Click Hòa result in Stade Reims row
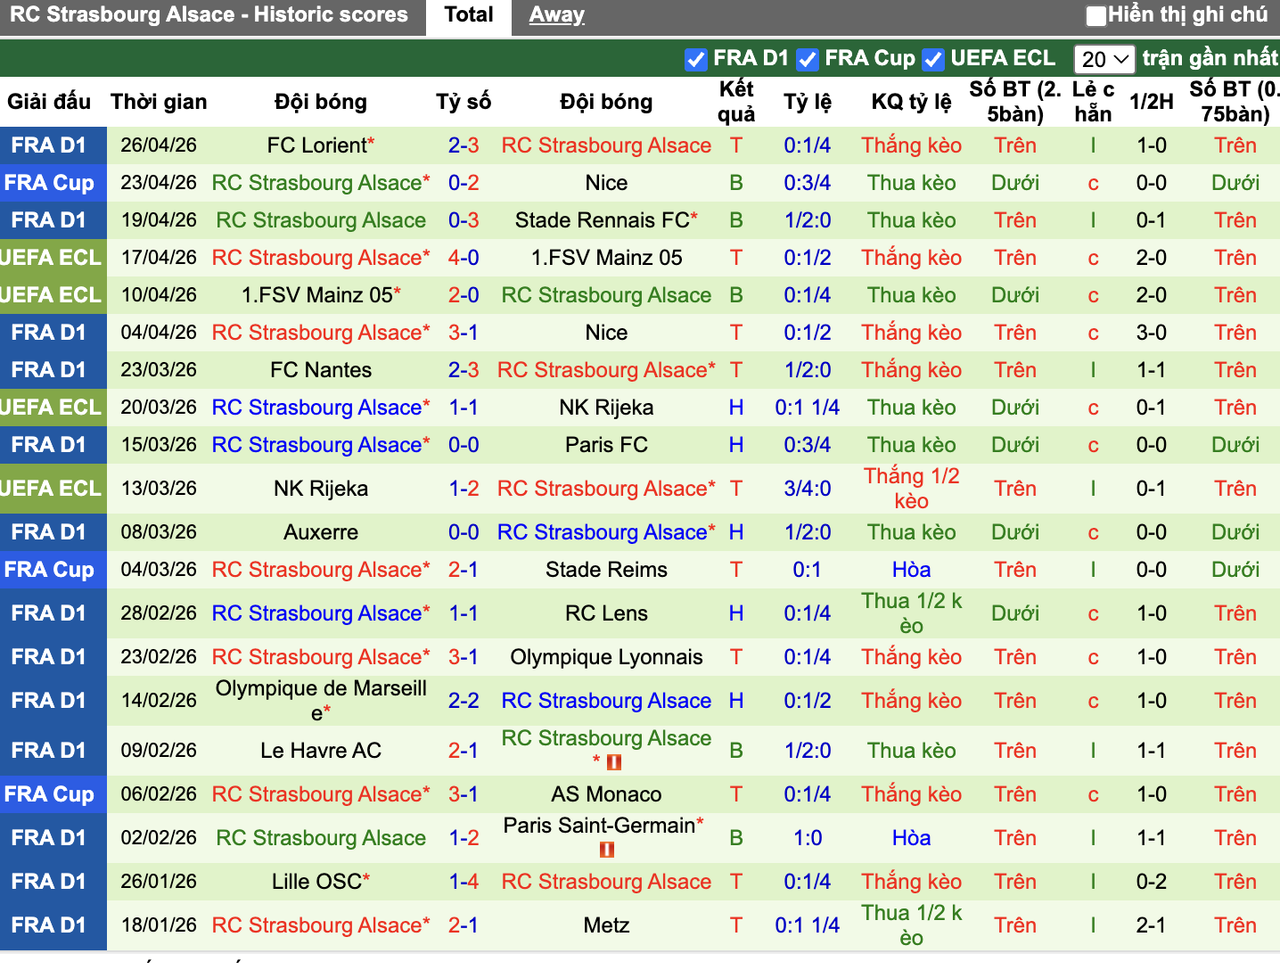This screenshot has width=1280, height=963. [912, 569]
